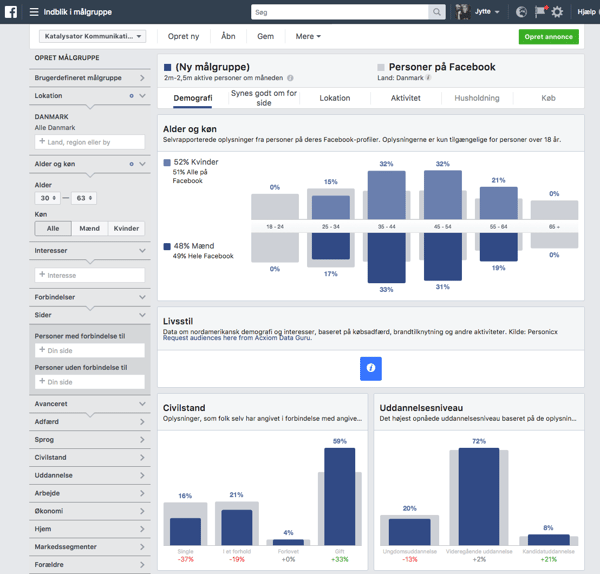Click the info icon beside monthly active people
This screenshot has width=600, height=574.
[291, 78]
